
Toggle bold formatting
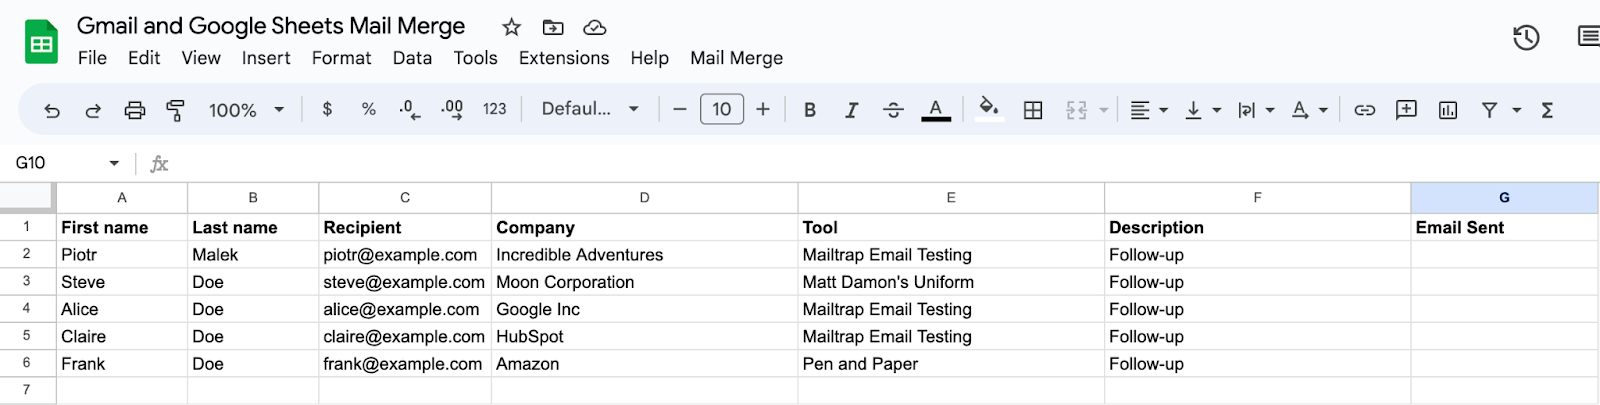coord(810,110)
